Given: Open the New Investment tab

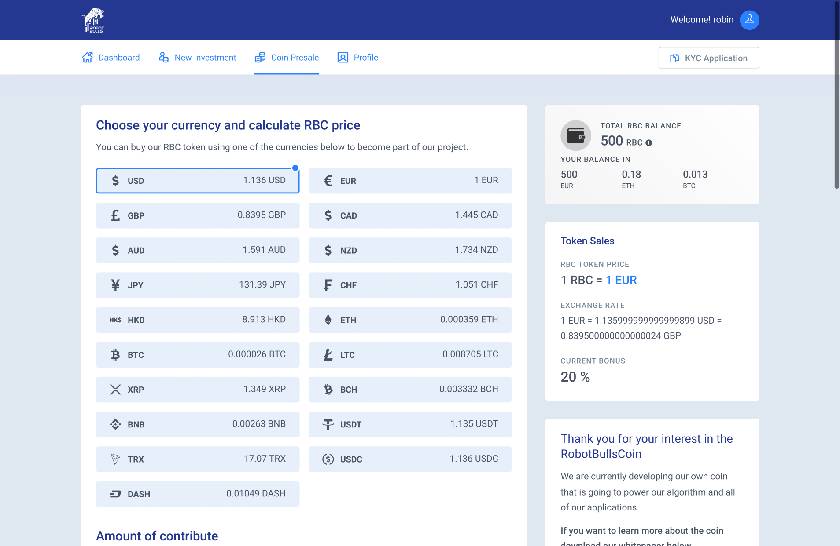Looking at the screenshot, I should (197, 58).
